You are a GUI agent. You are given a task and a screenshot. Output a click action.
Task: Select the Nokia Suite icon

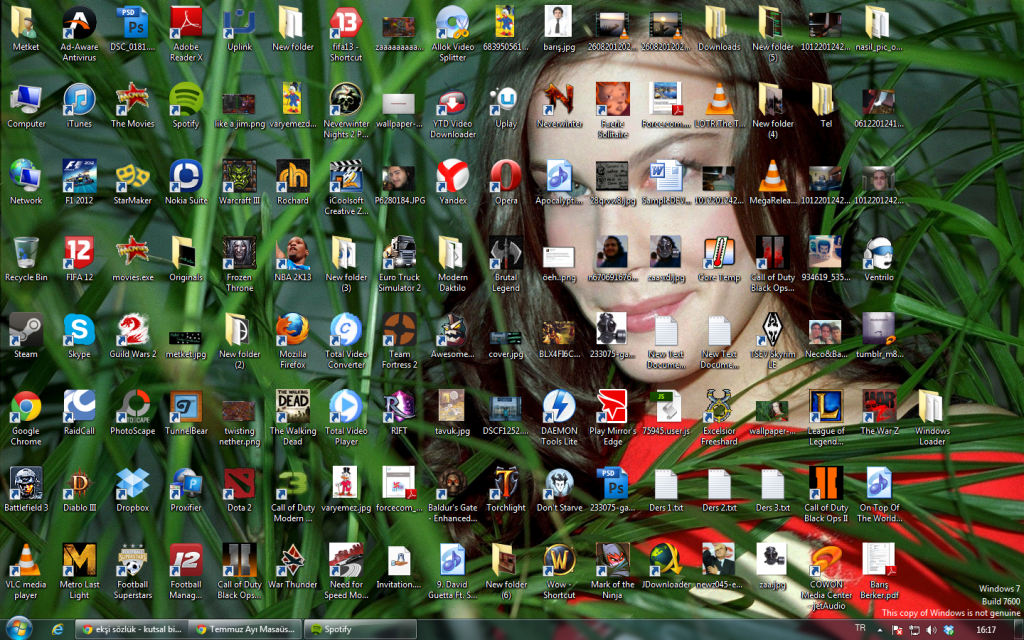pyautogui.click(x=186, y=177)
